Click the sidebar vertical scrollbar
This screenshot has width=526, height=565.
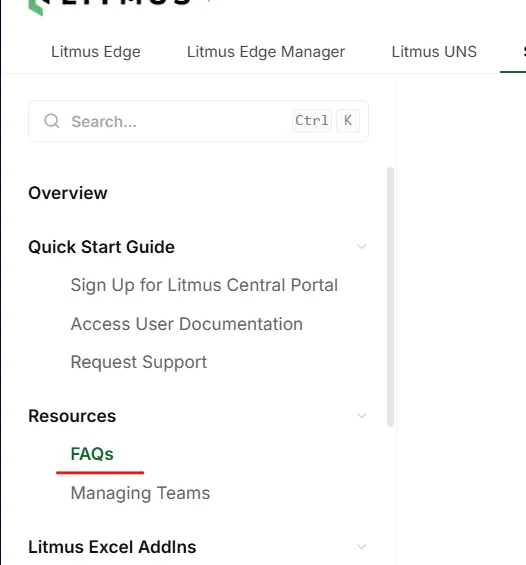pyautogui.click(x=390, y=297)
